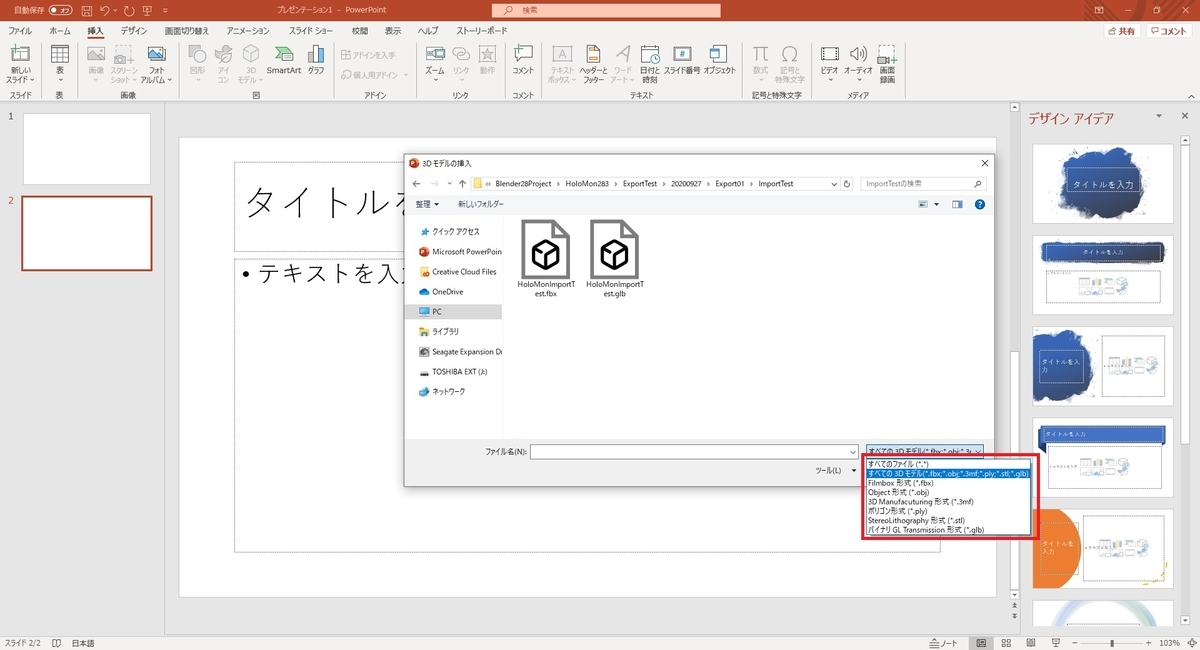Click the Redo icon in title bar
The image size is (1200, 650).
pos(130,10)
